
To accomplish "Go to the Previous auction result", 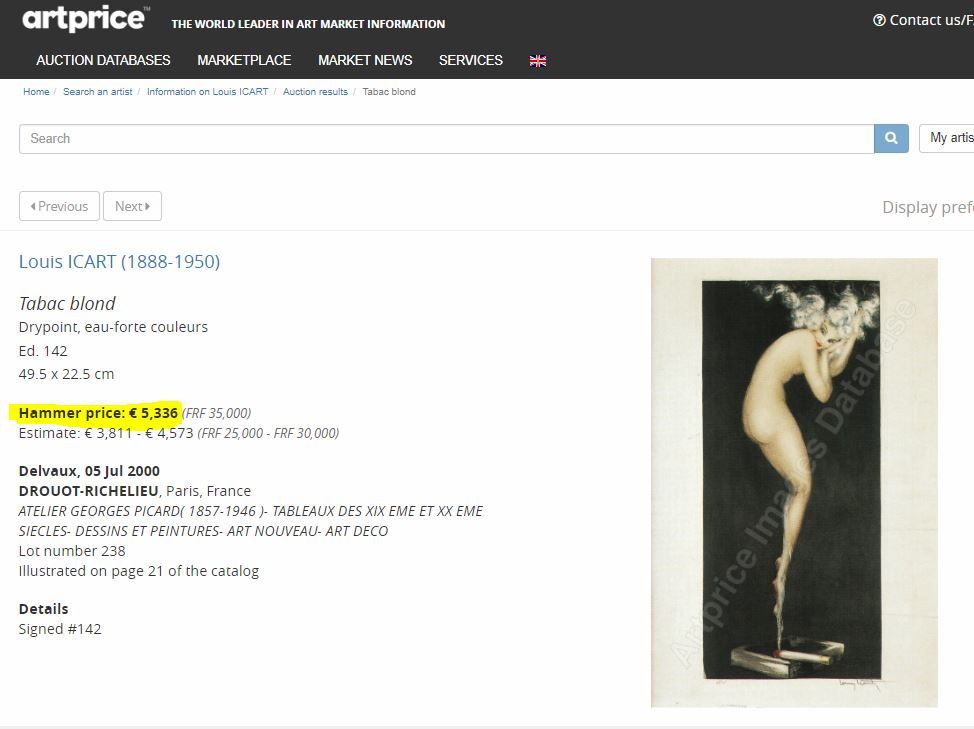I will (60, 206).
